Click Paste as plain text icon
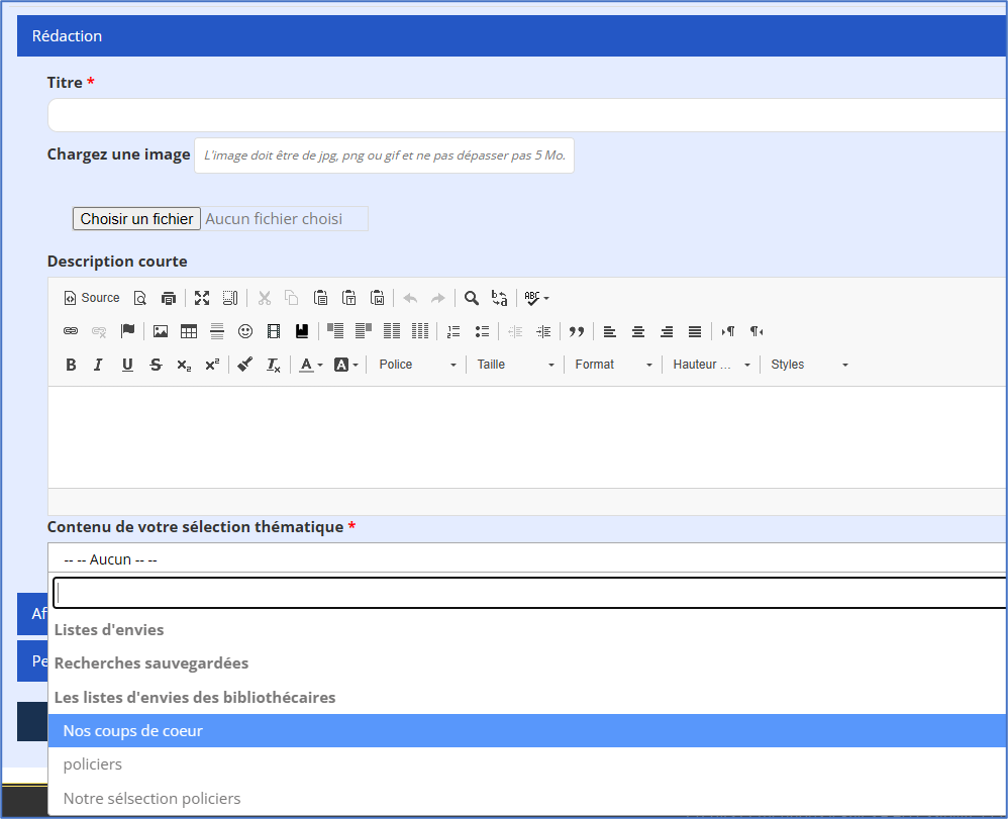The width and height of the screenshot is (1008, 819). [349, 298]
